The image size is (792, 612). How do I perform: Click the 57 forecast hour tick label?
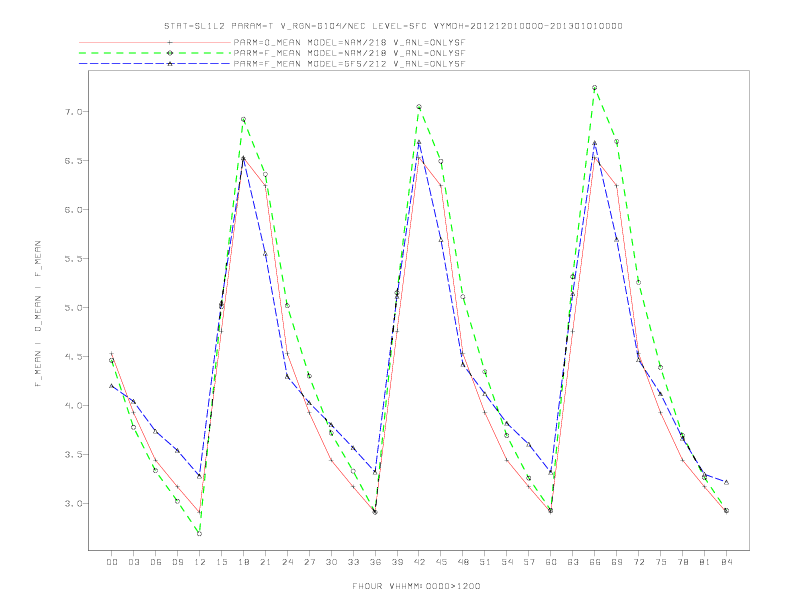[x=529, y=562]
